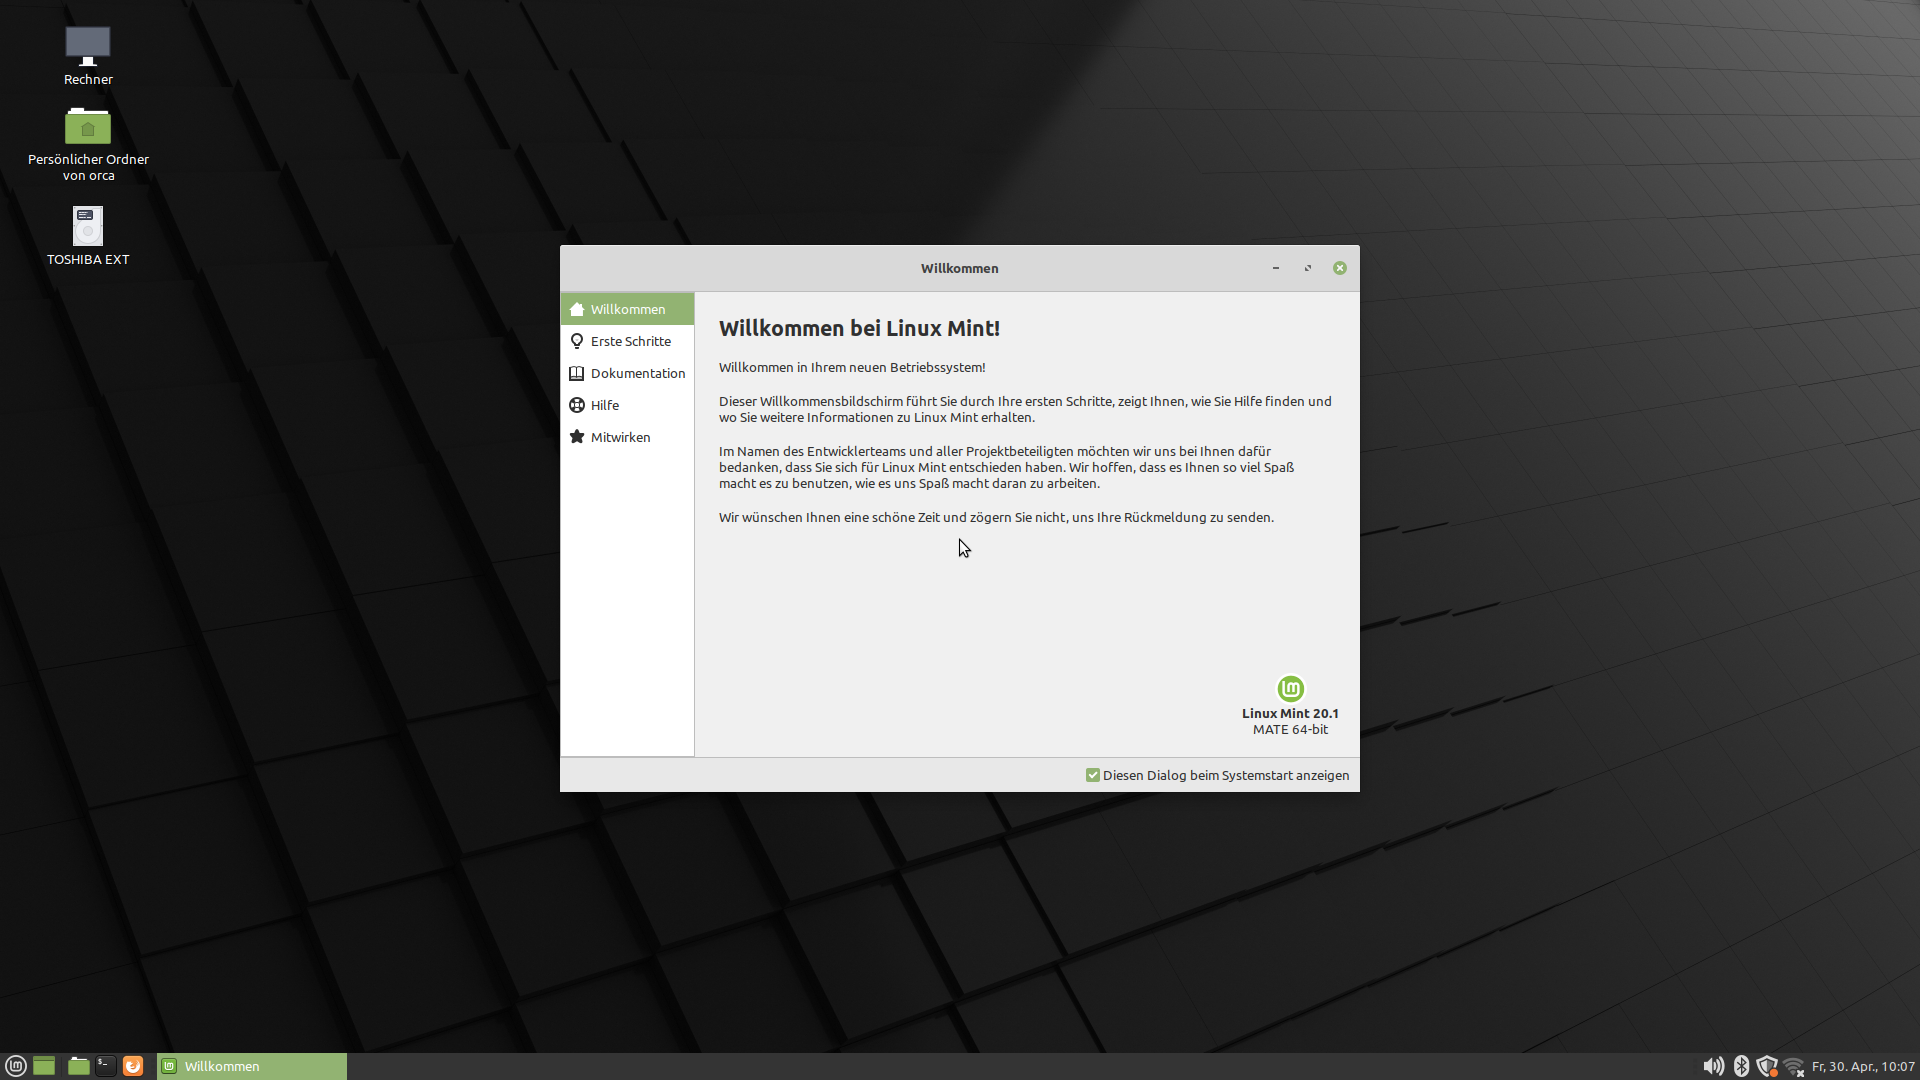
Task: Click the Linux Mint logo above version text
Action: 1290,689
